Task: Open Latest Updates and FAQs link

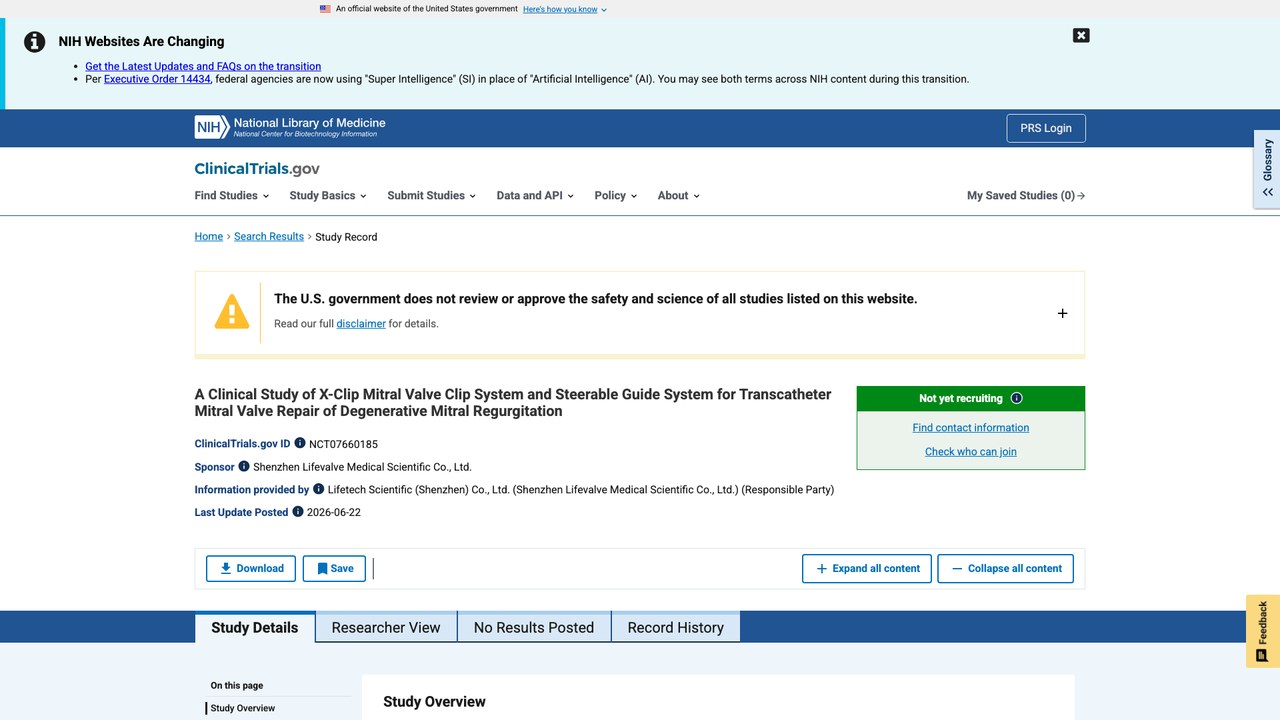Action: pos(203,66)
